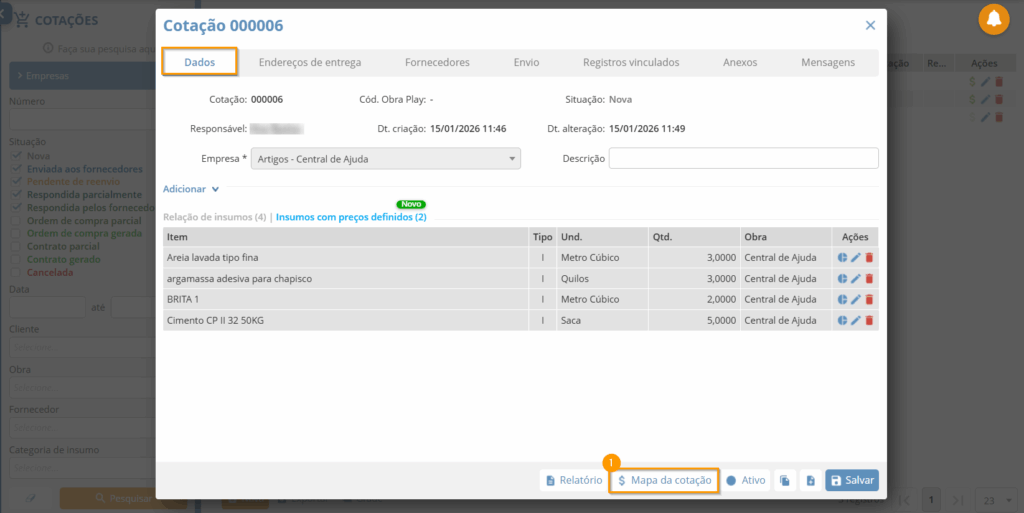Delete the BRITA 1 item row
Viewport: 1024px width, 513px height.
tap(869, 299)
